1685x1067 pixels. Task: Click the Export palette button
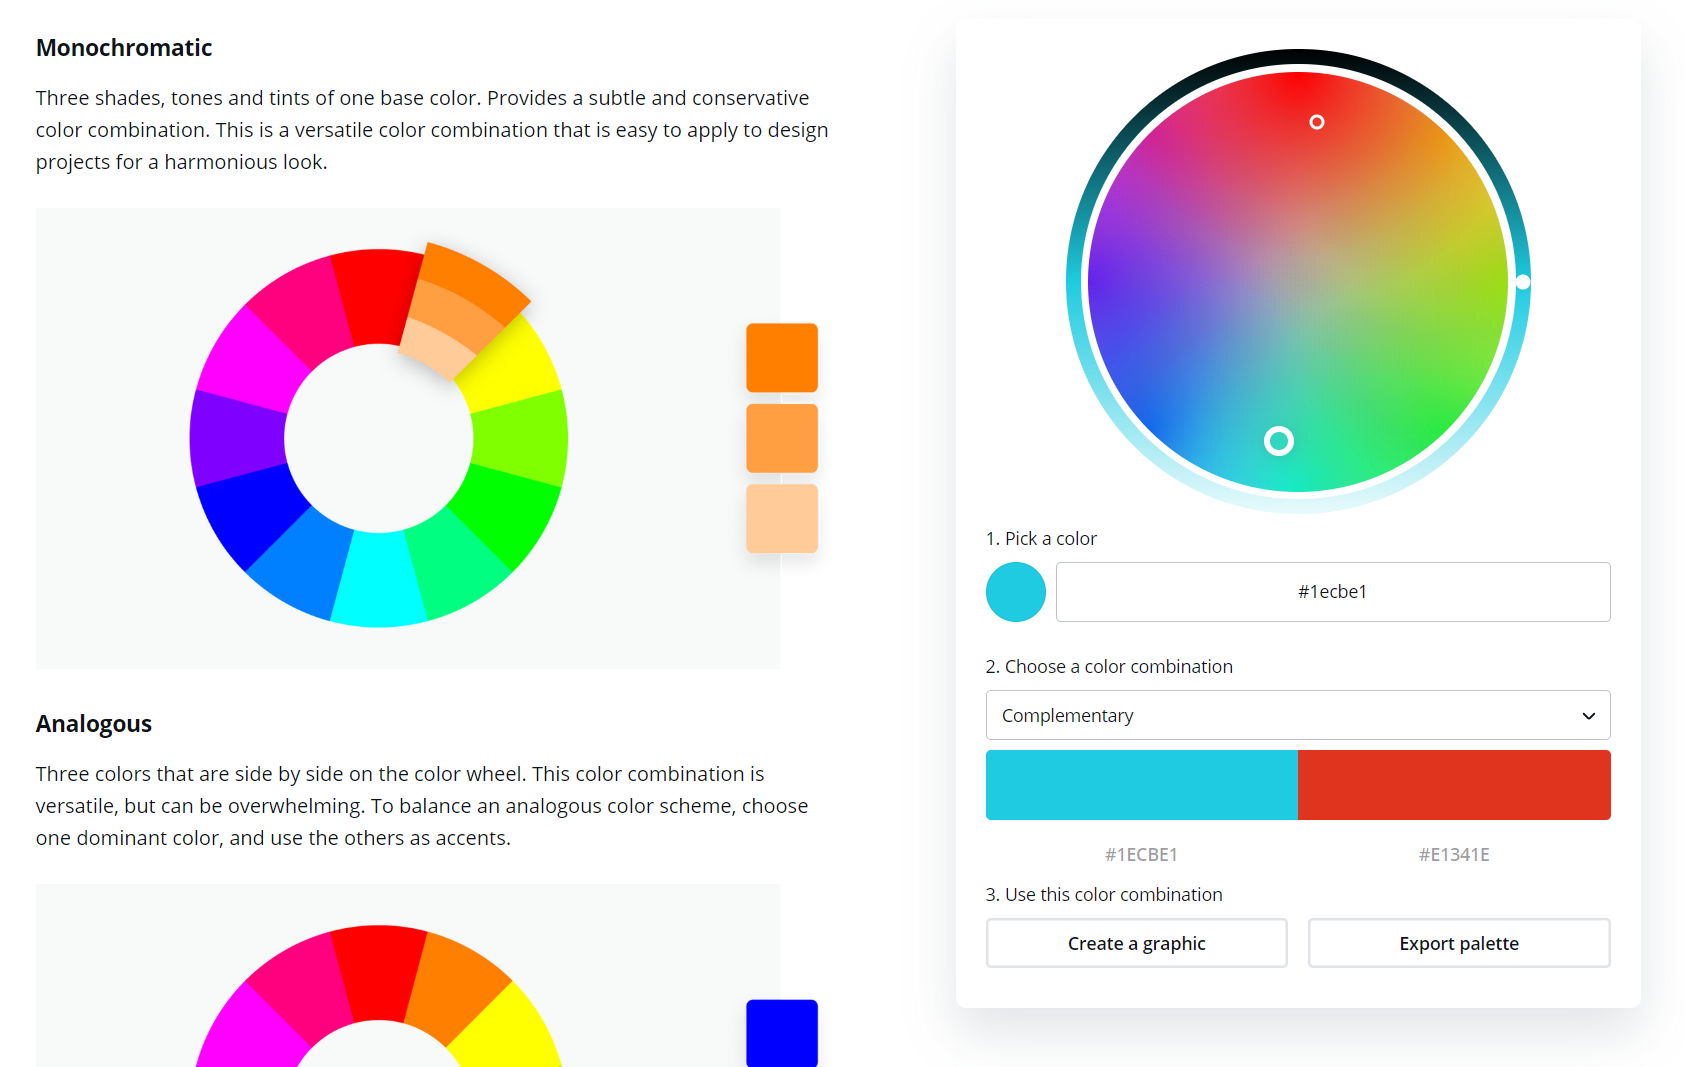coord(1459,943)
